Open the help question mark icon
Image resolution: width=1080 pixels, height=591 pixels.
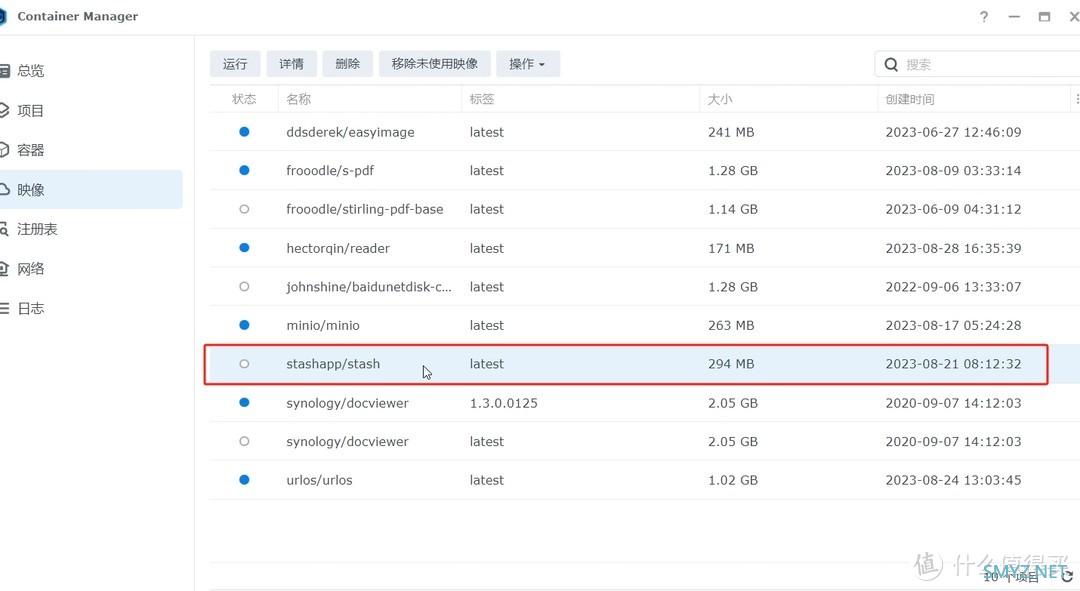coord(984,17)
